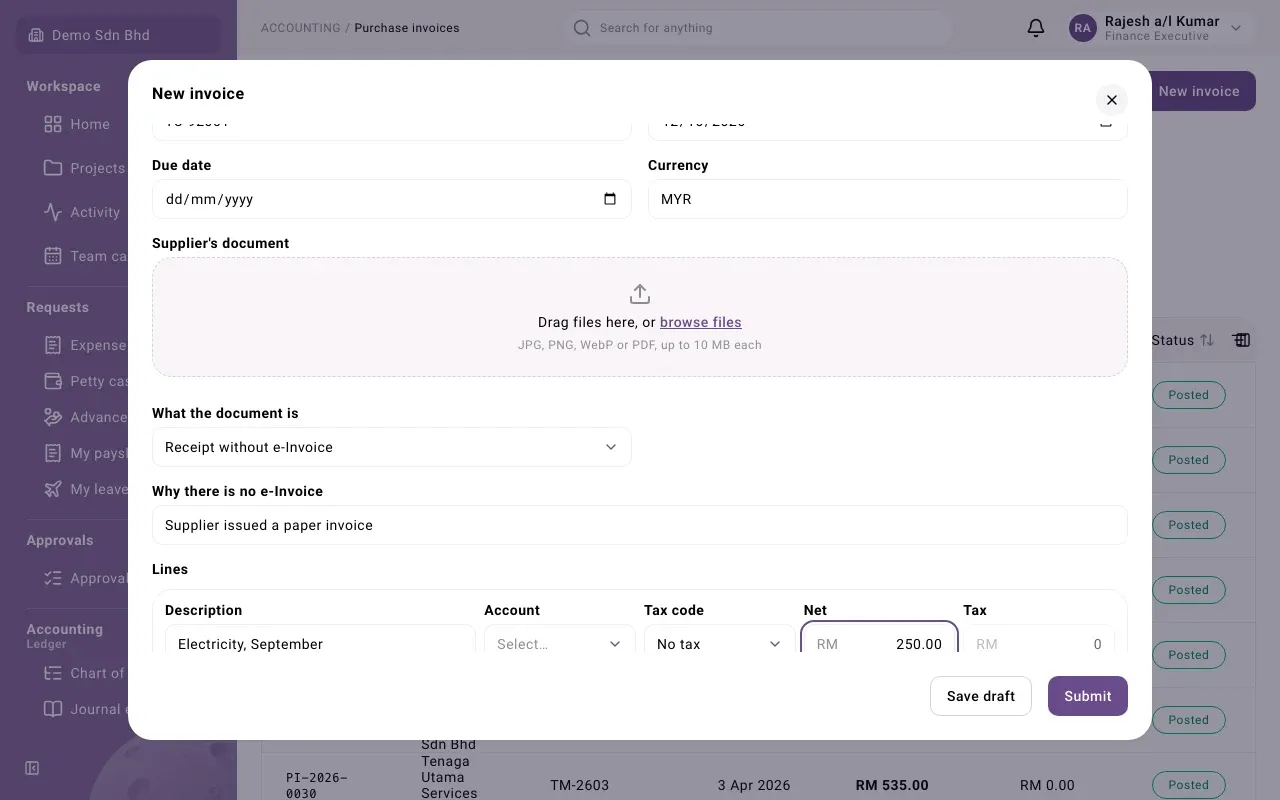Click the Demo Sdn Bhd company icon
Screen dimensions: 1280x800
36,35
